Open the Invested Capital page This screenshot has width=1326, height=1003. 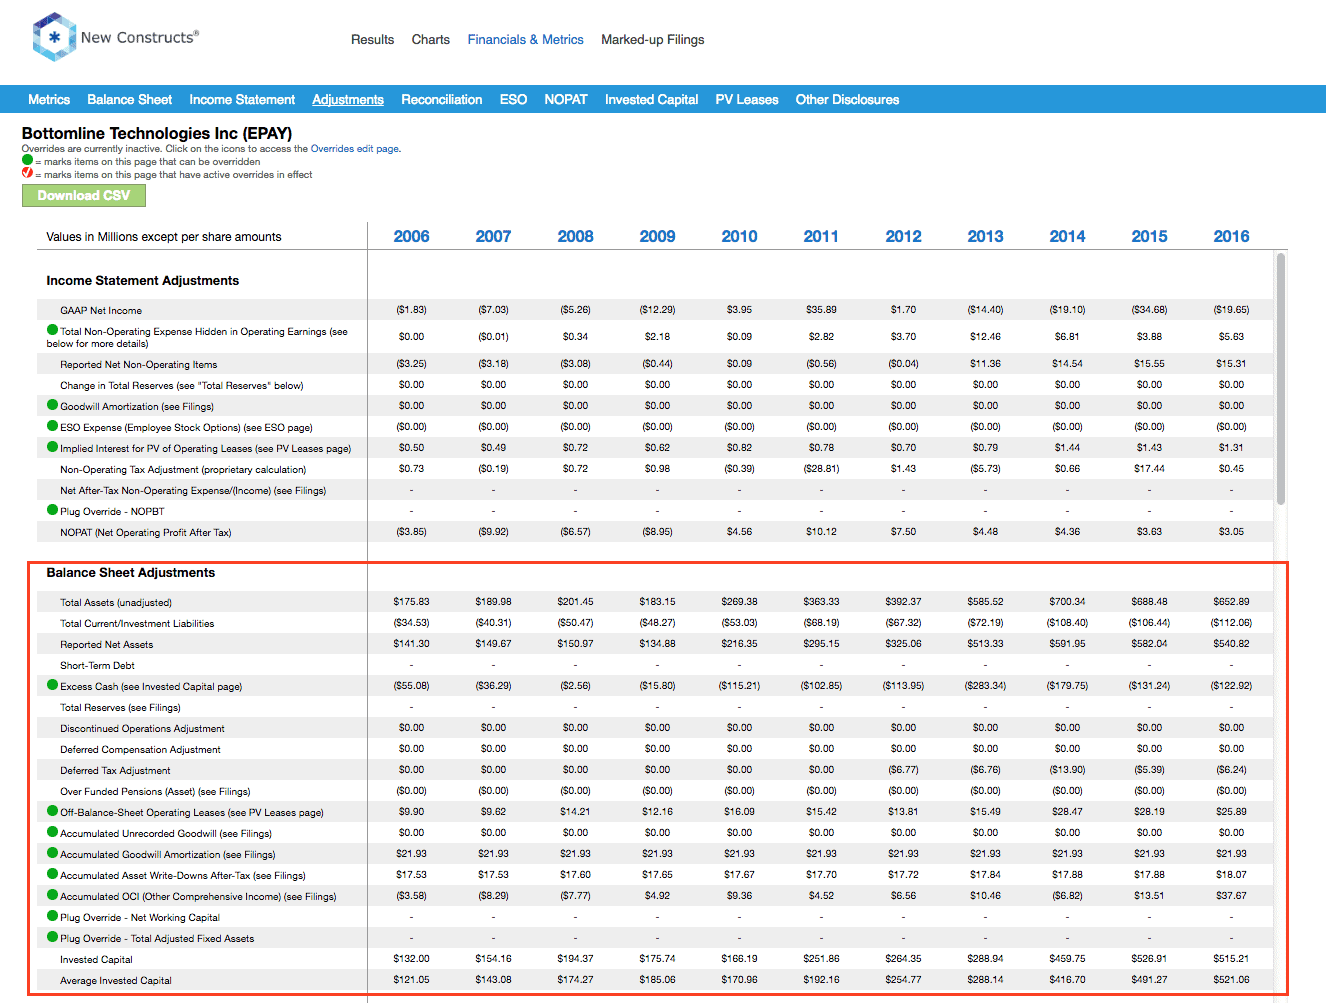pyautogui.click(x=651, y=100)
